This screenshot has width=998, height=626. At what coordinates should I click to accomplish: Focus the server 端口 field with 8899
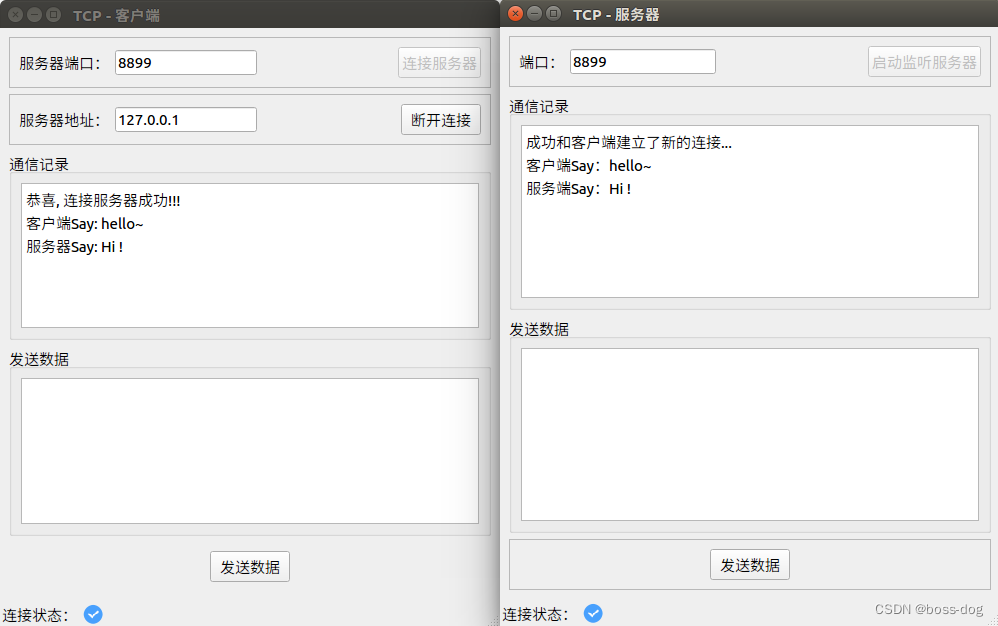[642, 62]
